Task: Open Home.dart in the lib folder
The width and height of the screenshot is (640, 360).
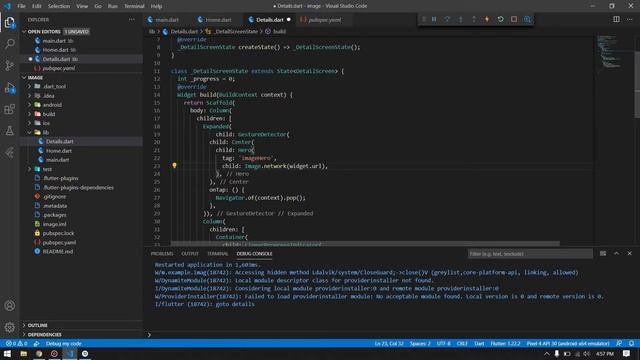Action: 59,151
